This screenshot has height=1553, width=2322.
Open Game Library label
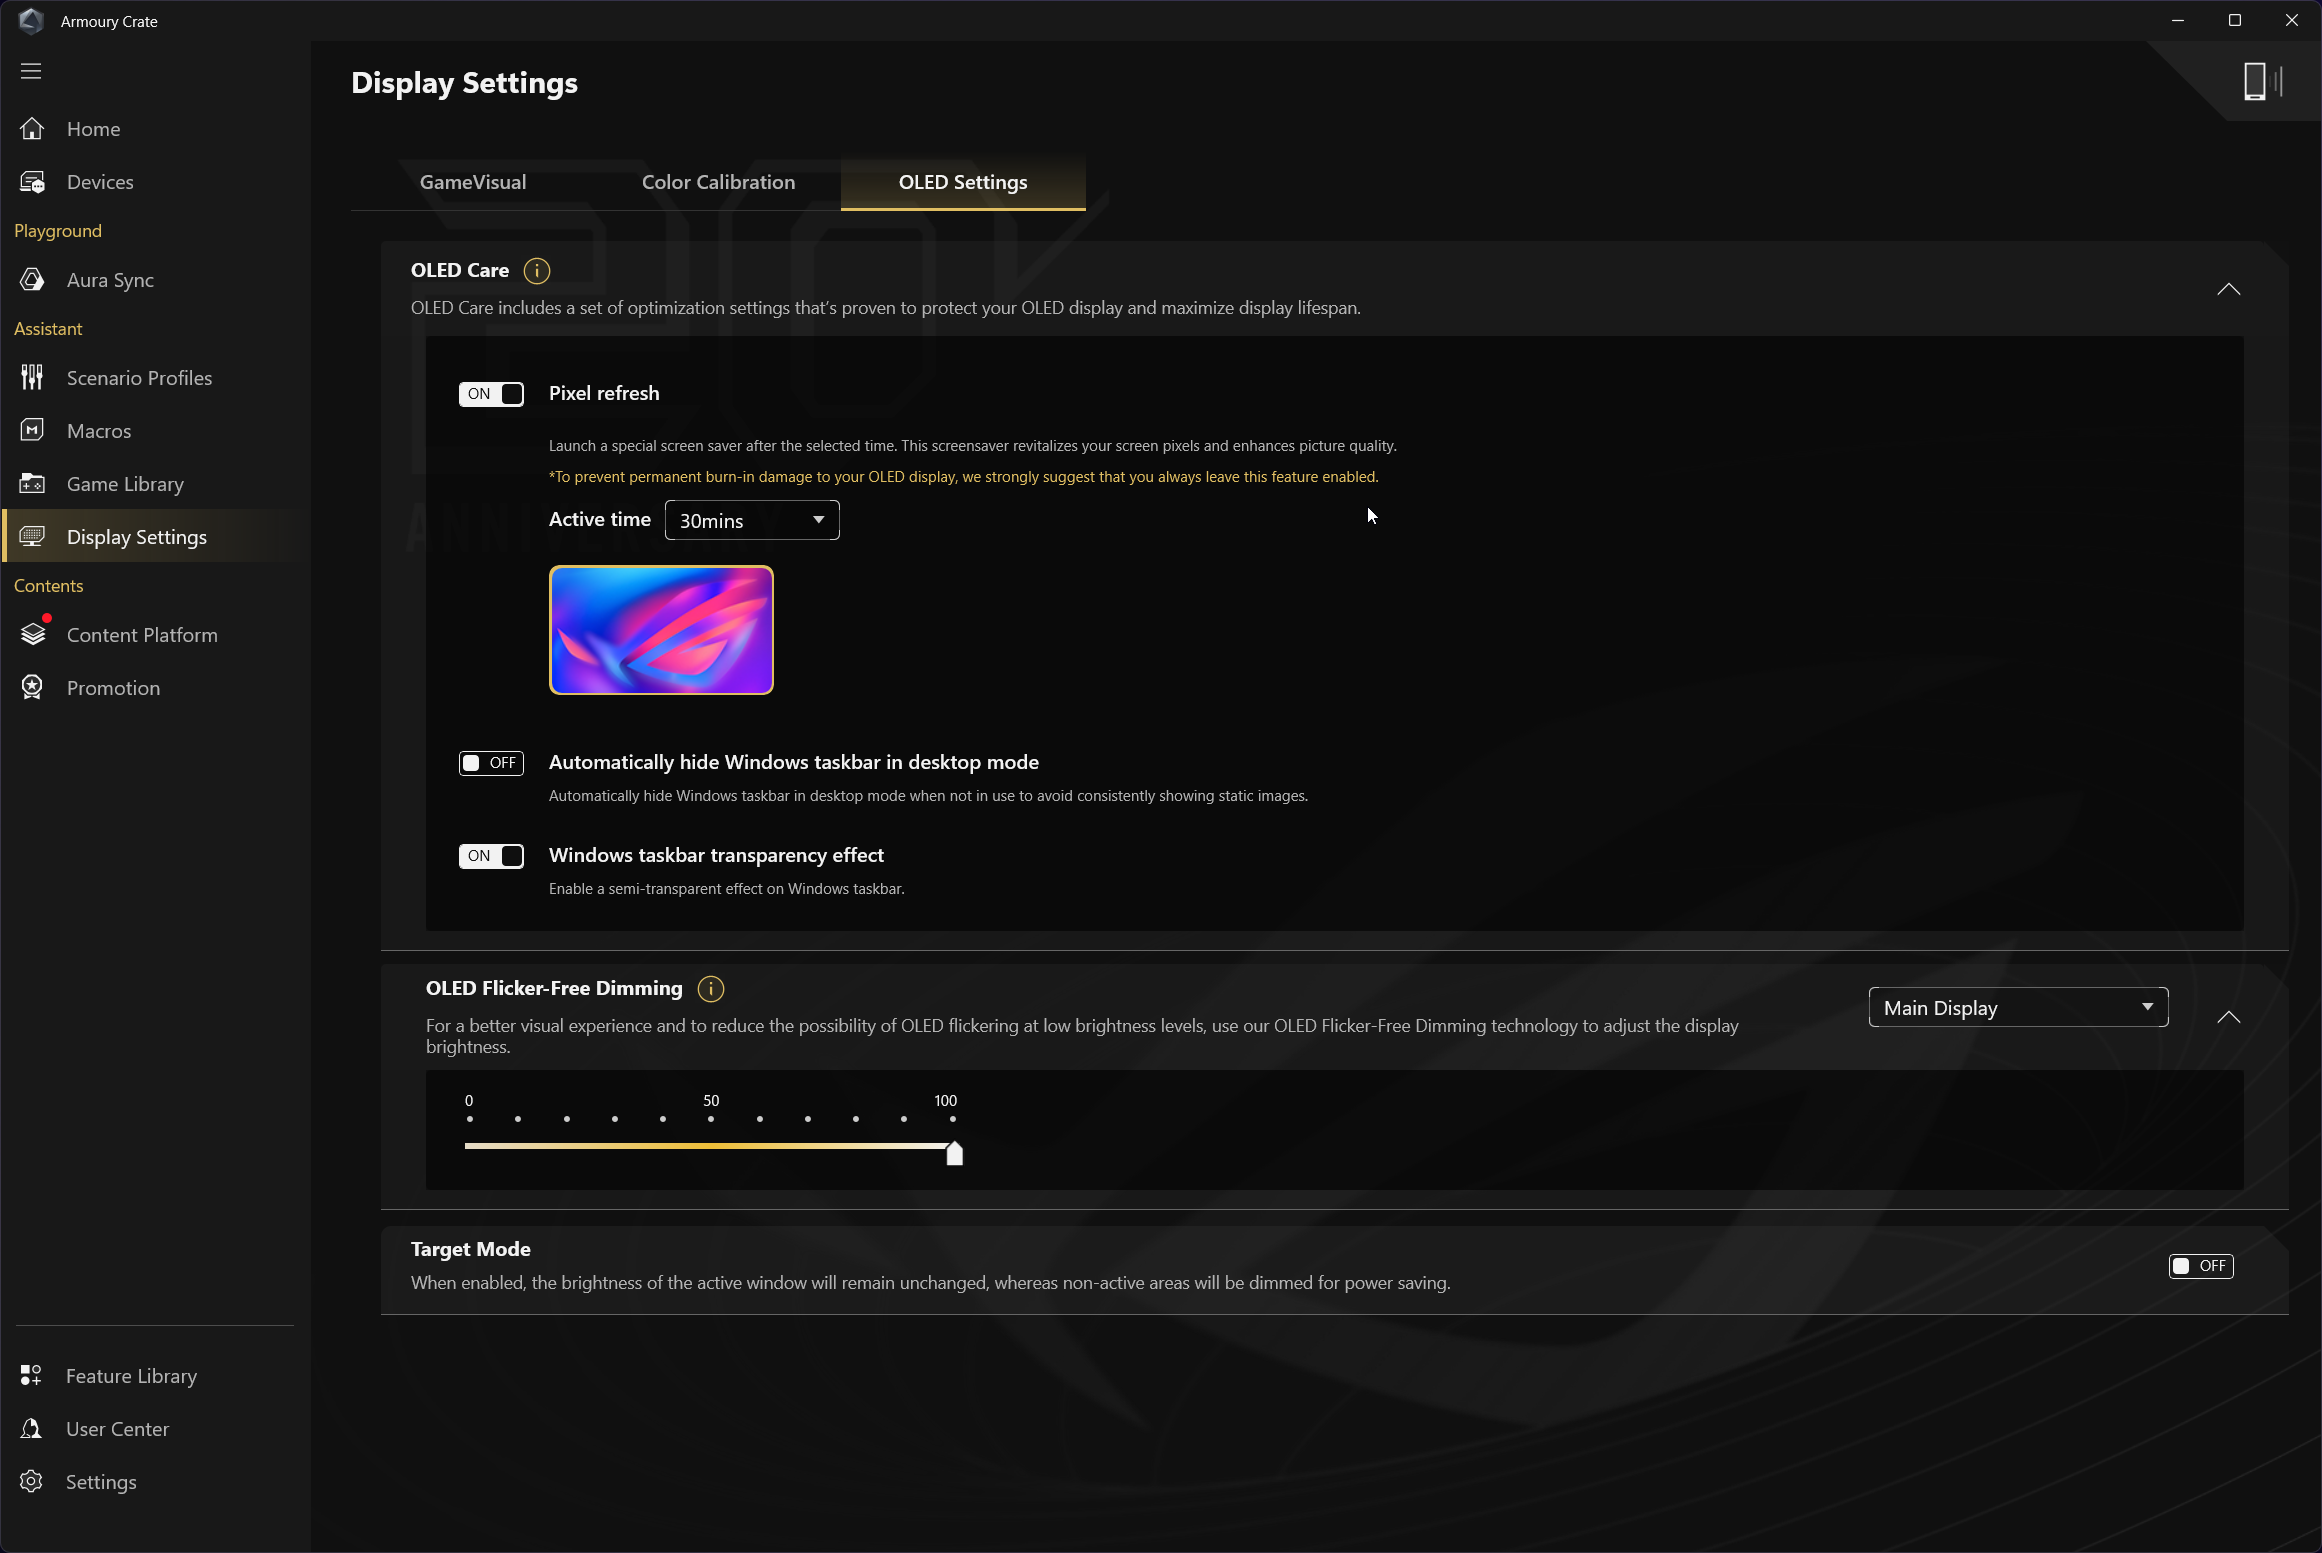click(125, 484)
